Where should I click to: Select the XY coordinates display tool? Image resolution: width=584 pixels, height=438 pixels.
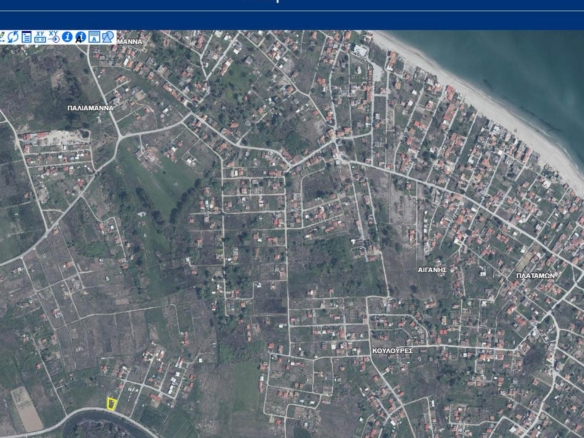point(40,37)
